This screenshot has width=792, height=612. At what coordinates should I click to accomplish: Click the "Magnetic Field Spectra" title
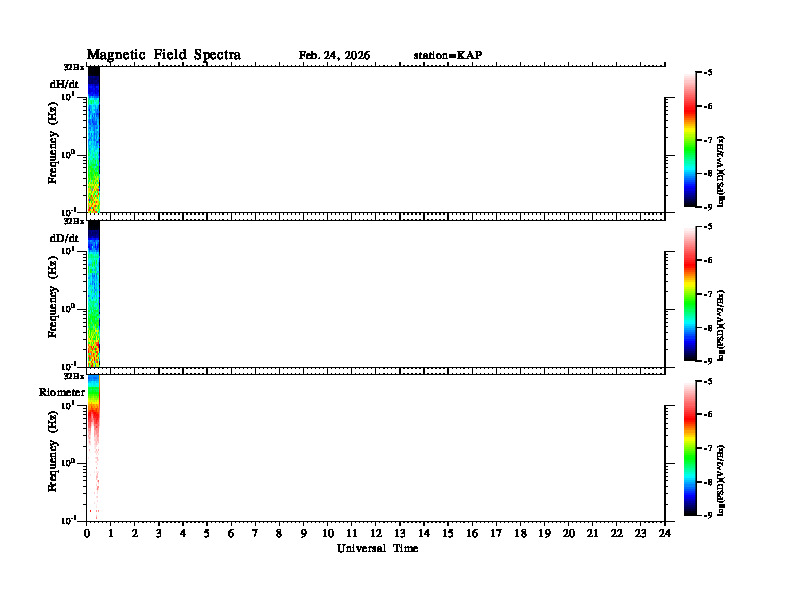(x=164, y=55)
